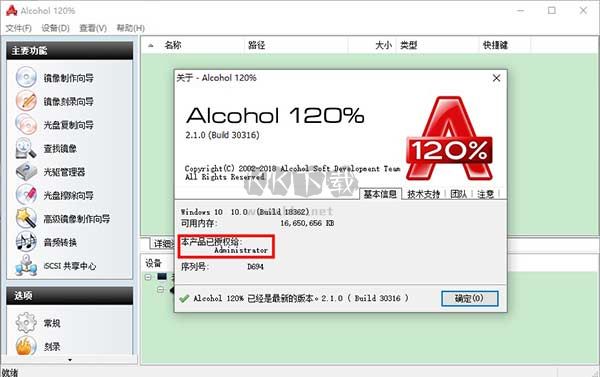Click the Administrator licensee name

241,250
